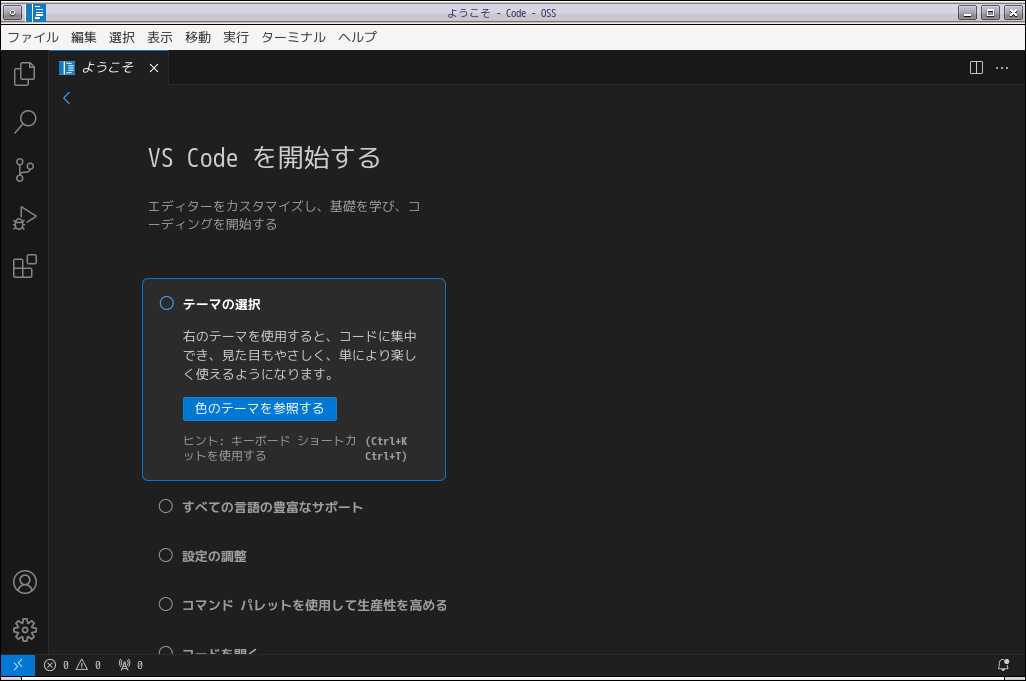Open the Manage gear icon
This screenshot has height=681, width=1026.
(25, 630)
